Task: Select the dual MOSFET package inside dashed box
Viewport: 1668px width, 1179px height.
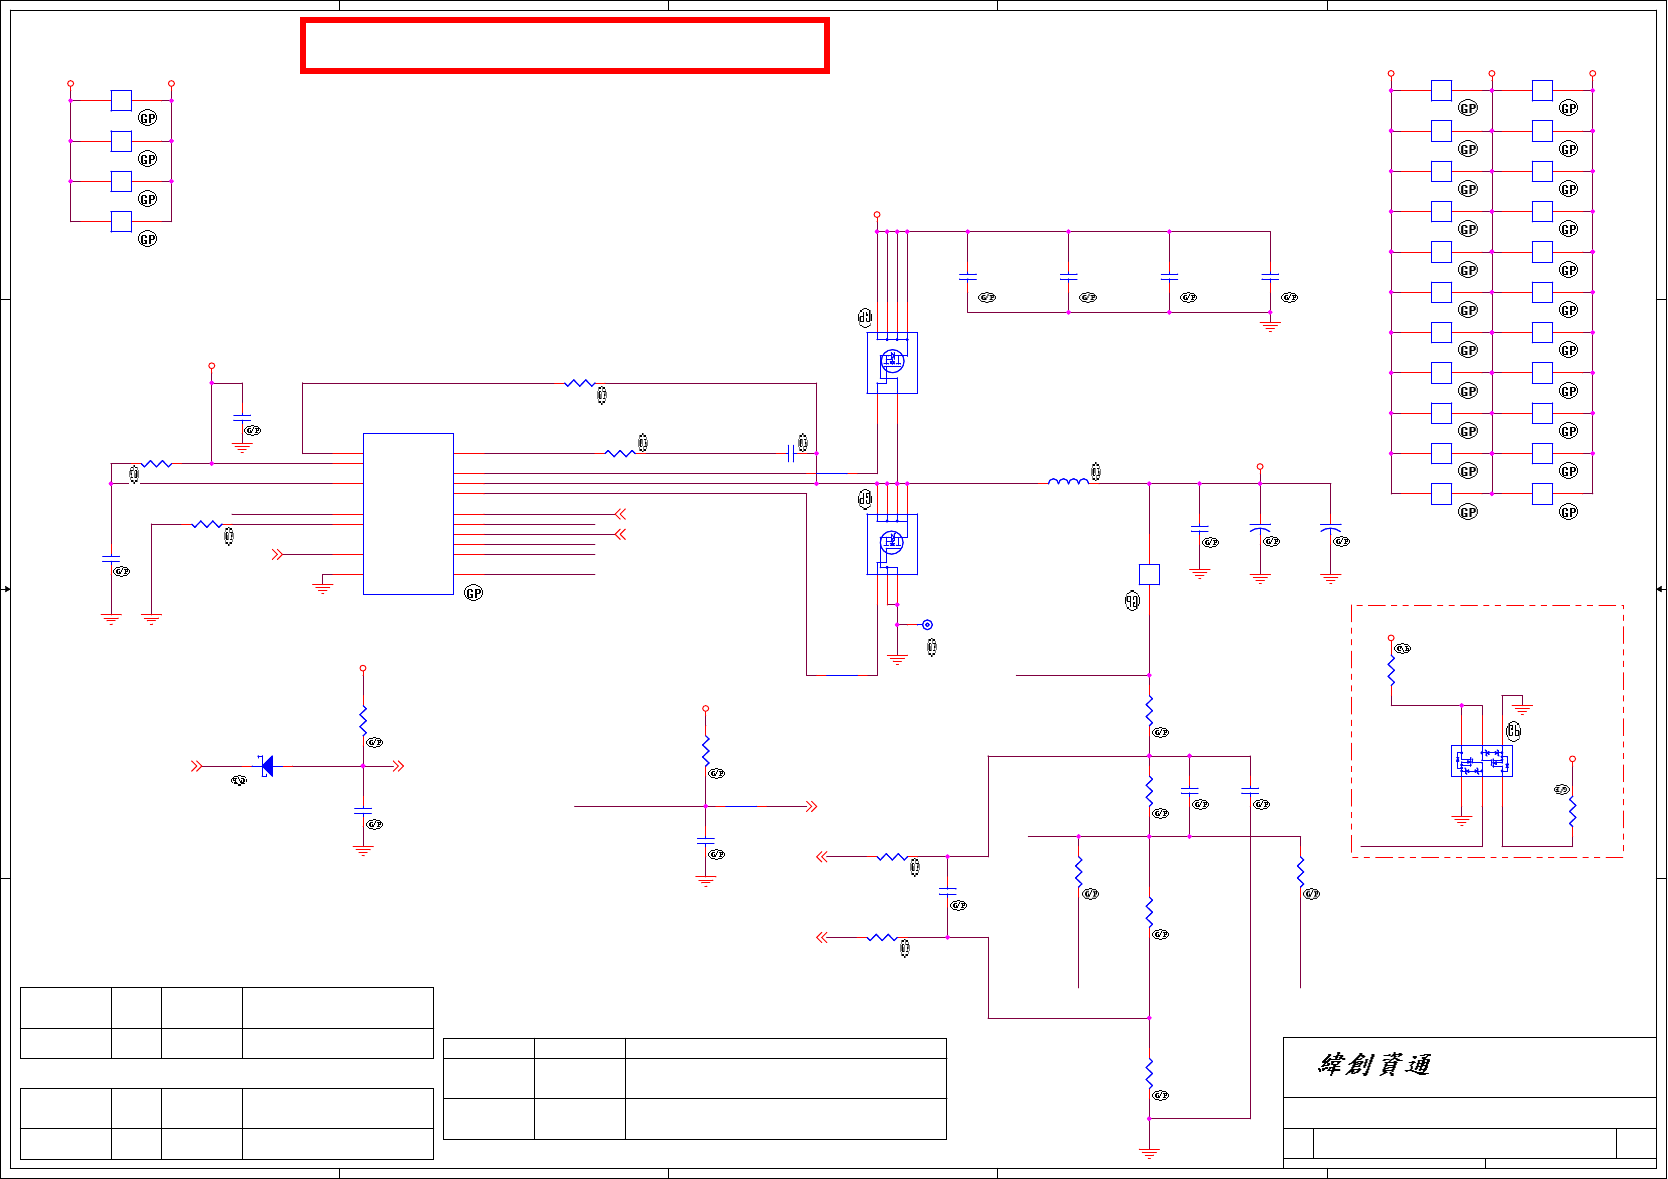Action: click(x=1481, y=761)
